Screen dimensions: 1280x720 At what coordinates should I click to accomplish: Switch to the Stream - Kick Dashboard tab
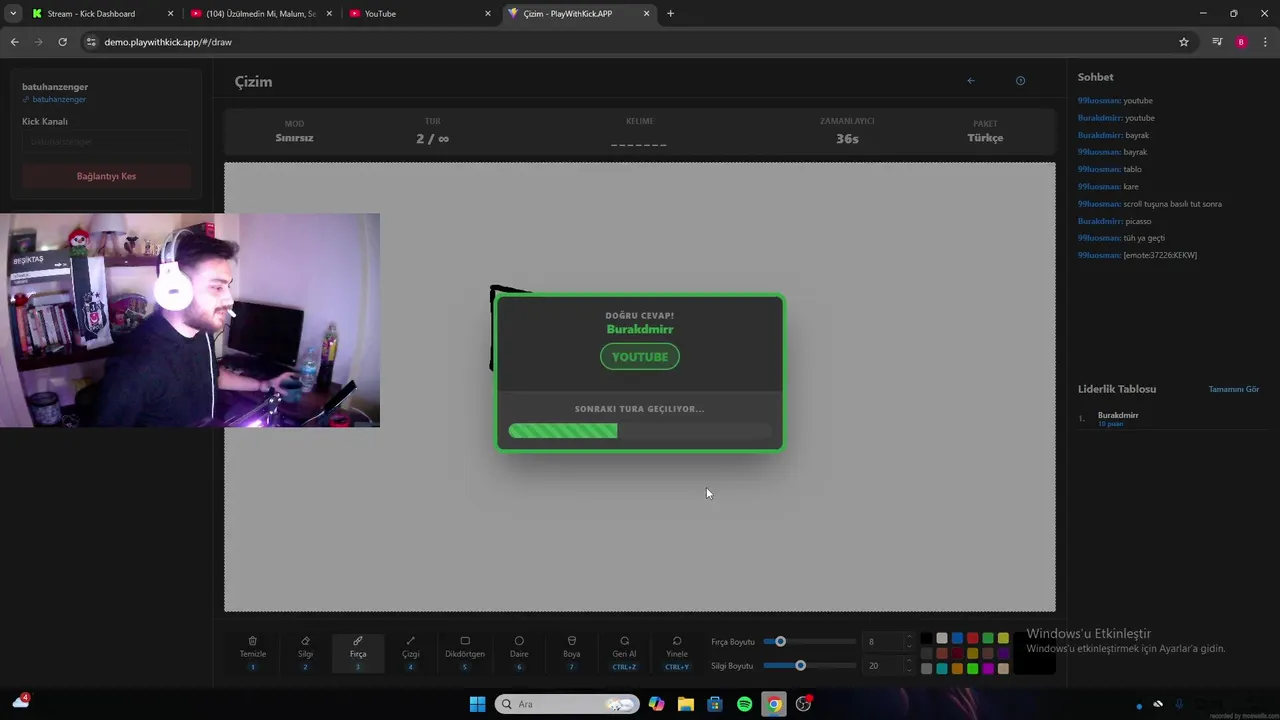click(x=103, y=14)
